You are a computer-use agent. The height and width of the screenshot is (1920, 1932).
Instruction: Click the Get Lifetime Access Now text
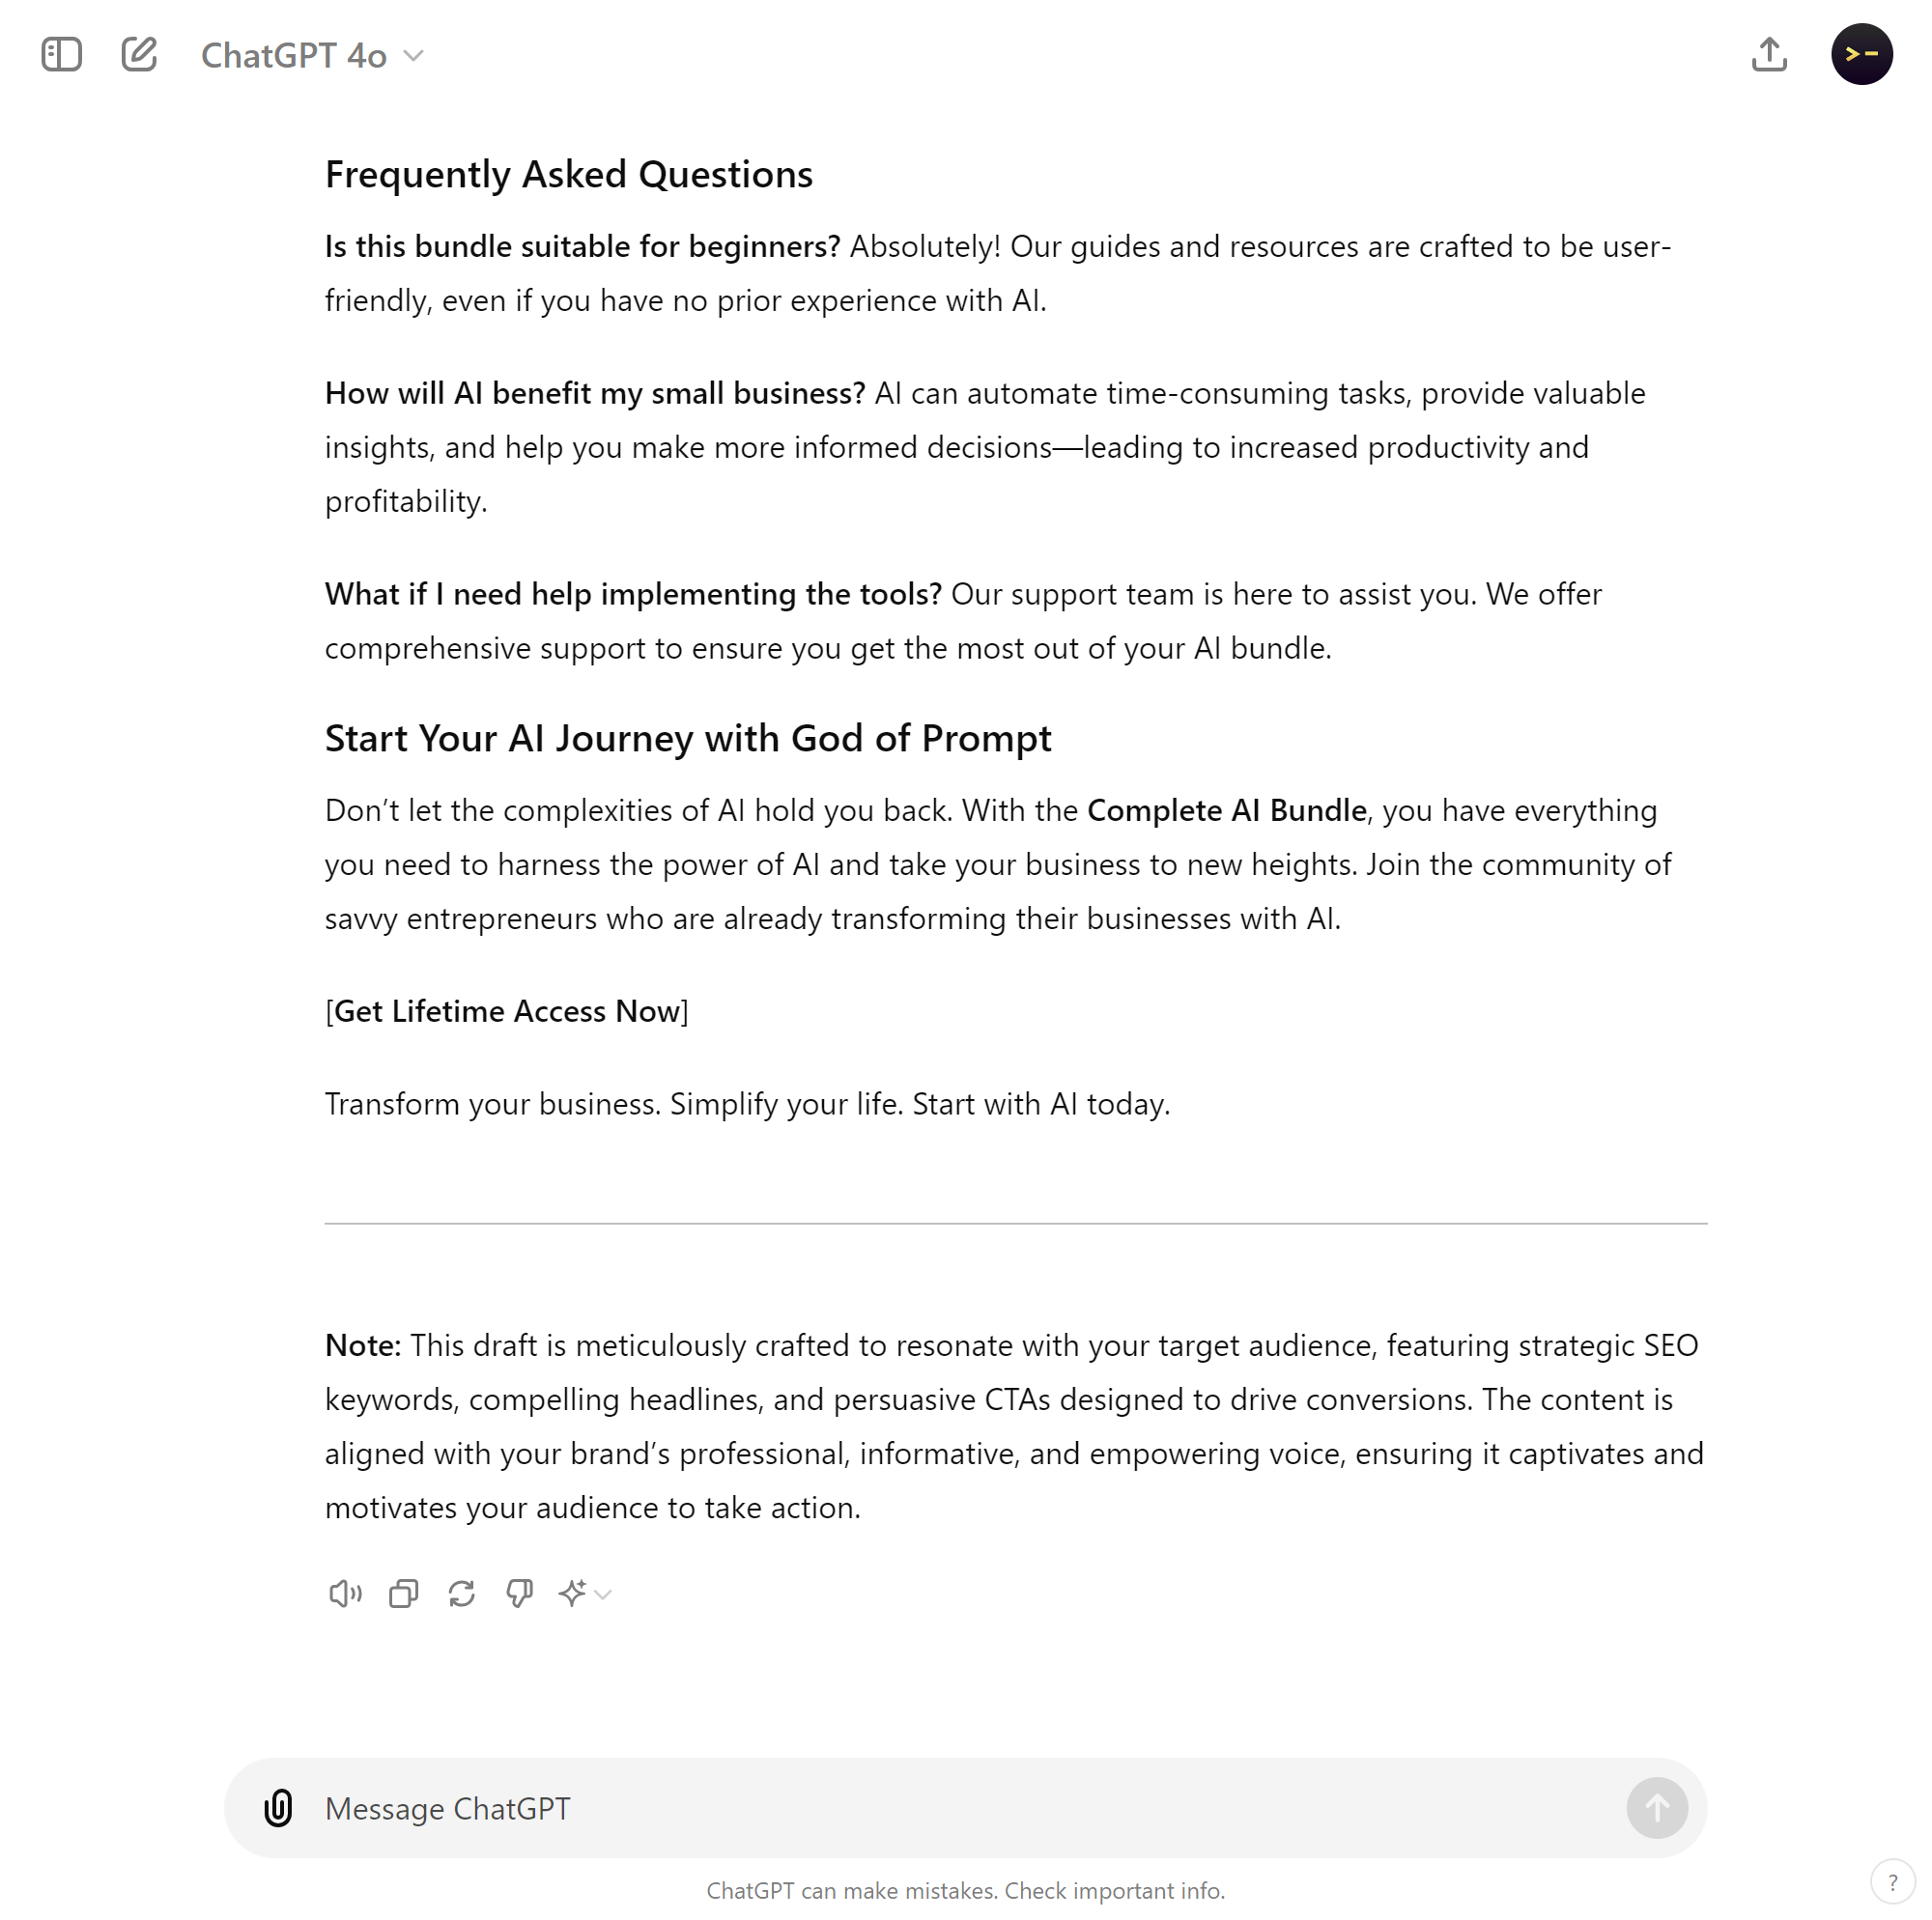click(507, 1011)
